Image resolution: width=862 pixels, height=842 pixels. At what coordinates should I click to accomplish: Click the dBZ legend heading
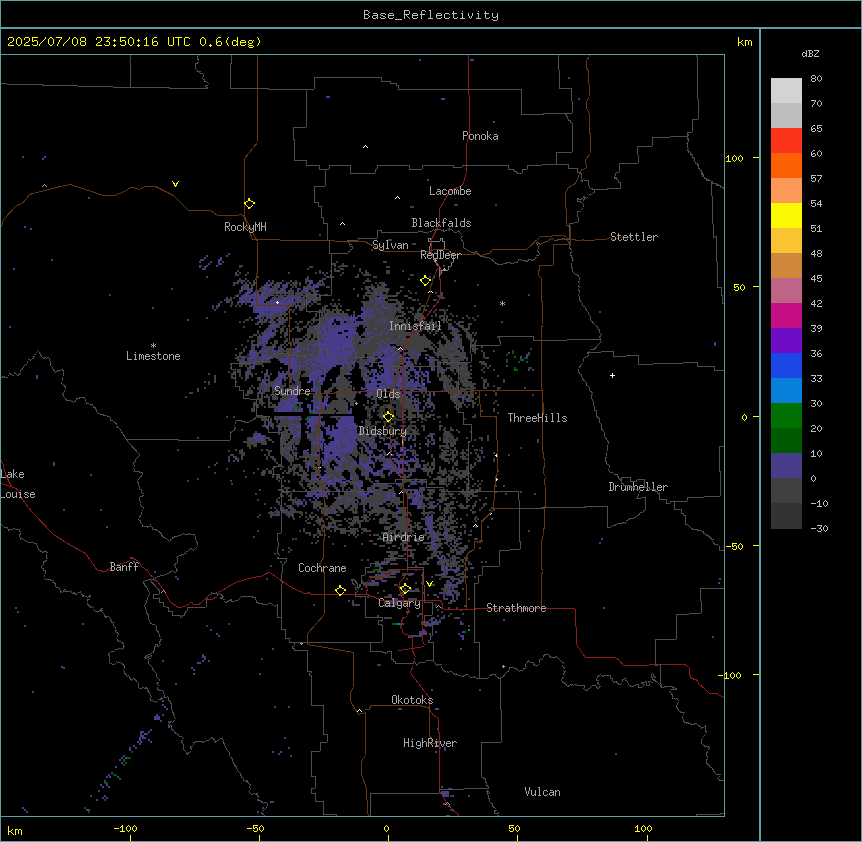tap(810, 53)
